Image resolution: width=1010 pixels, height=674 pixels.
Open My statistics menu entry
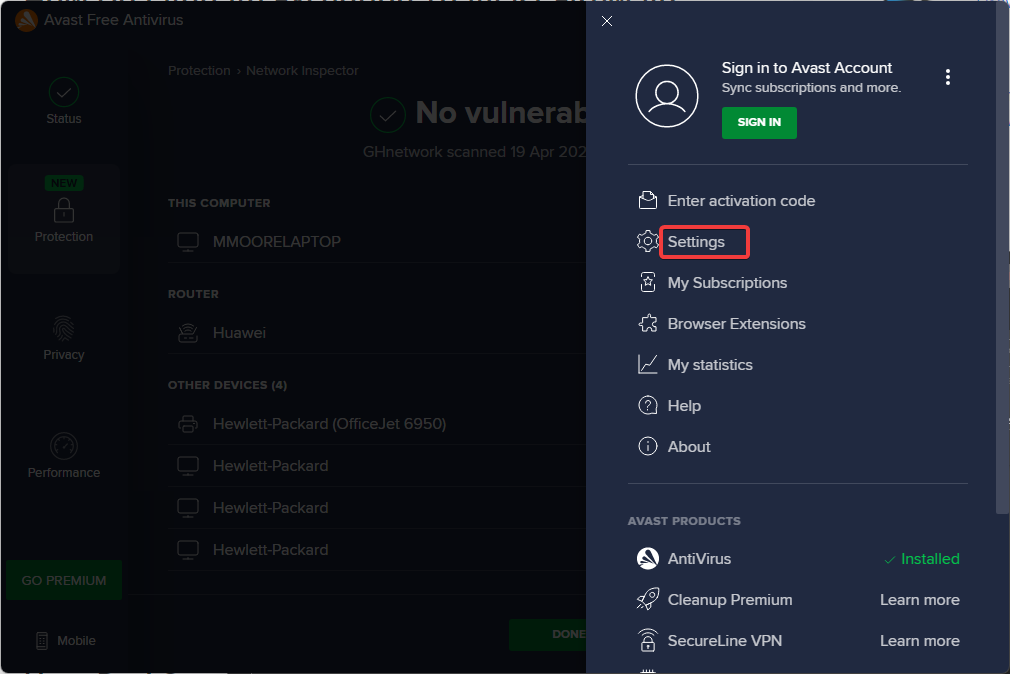point(710,365)
